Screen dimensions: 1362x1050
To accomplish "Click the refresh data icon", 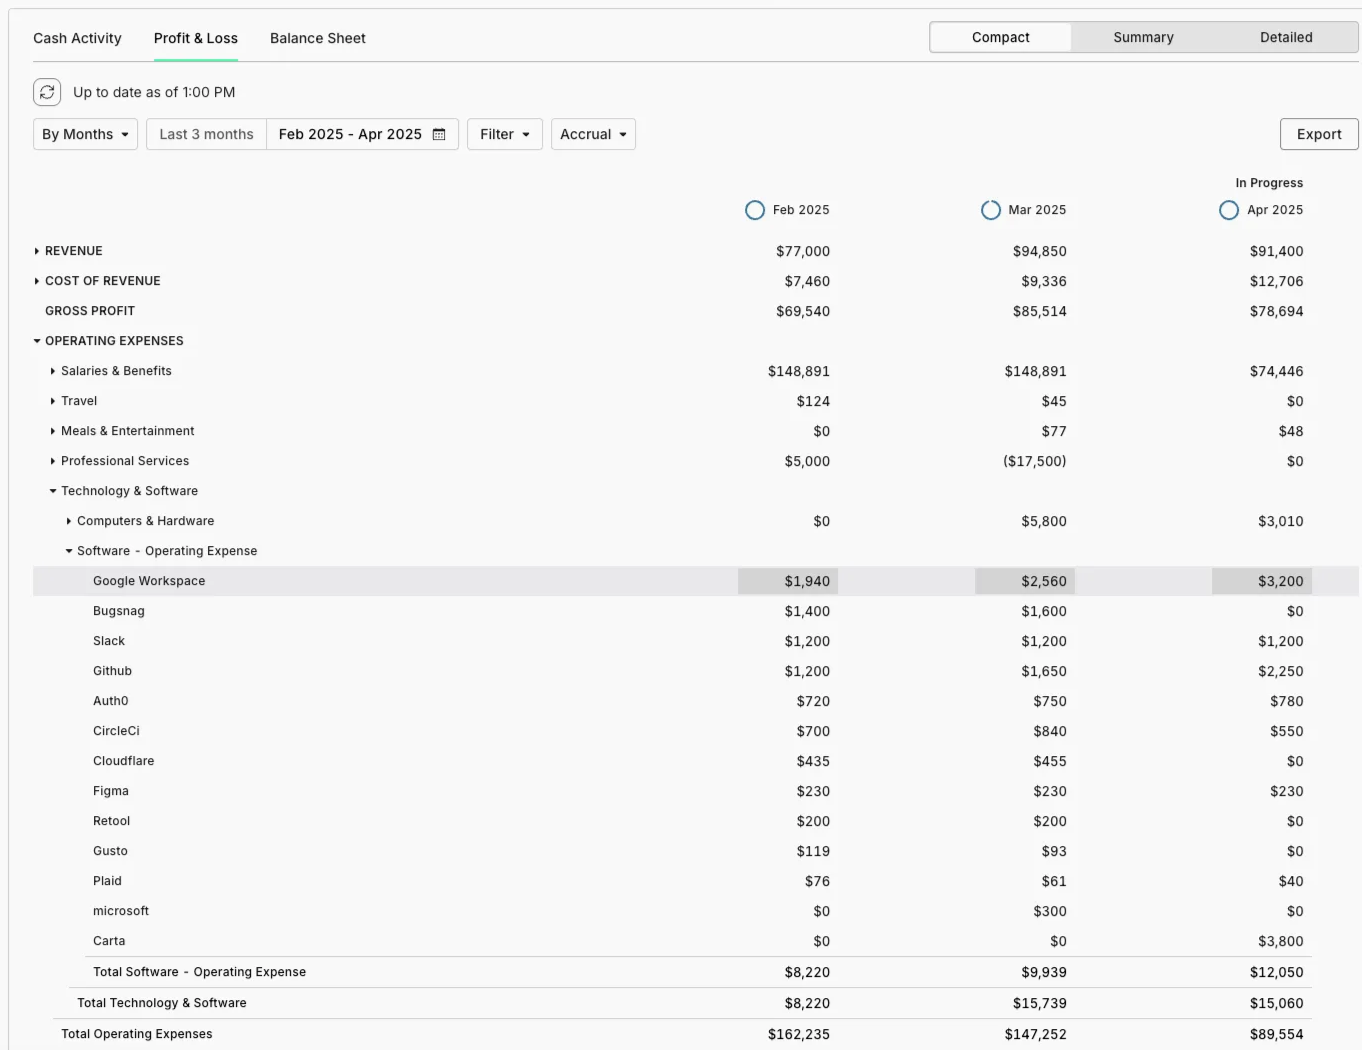I will (x=47, y=92).
